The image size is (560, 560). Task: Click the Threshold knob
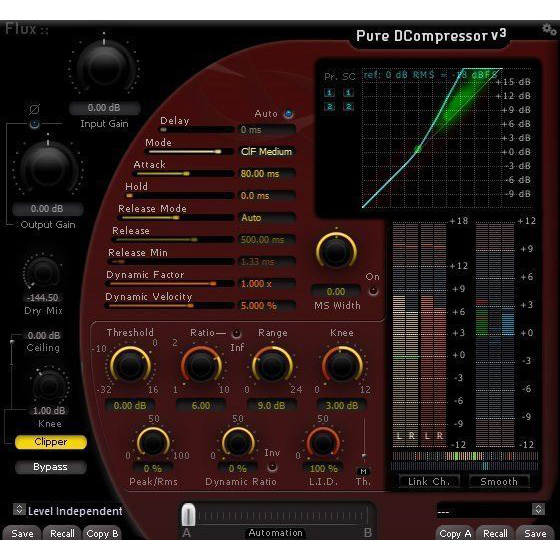[130, 365]
